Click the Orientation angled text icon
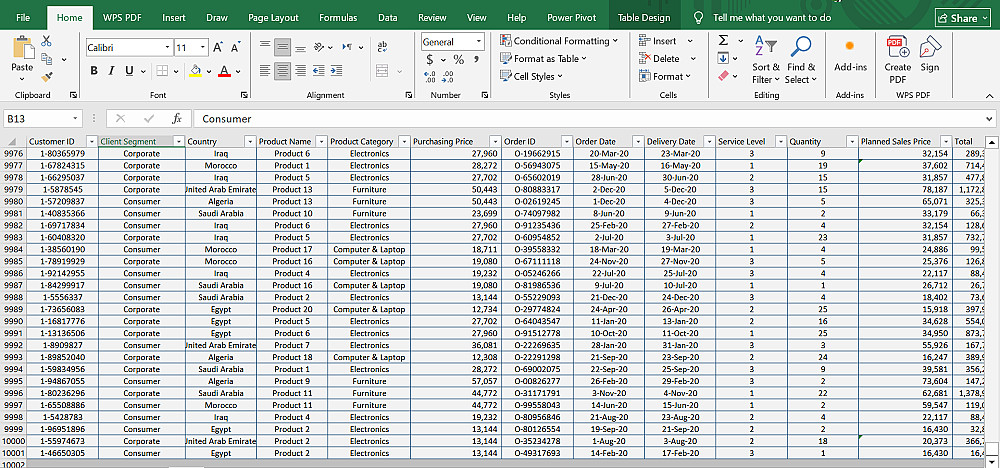1000x468 pixels. (x=320, y=47)
